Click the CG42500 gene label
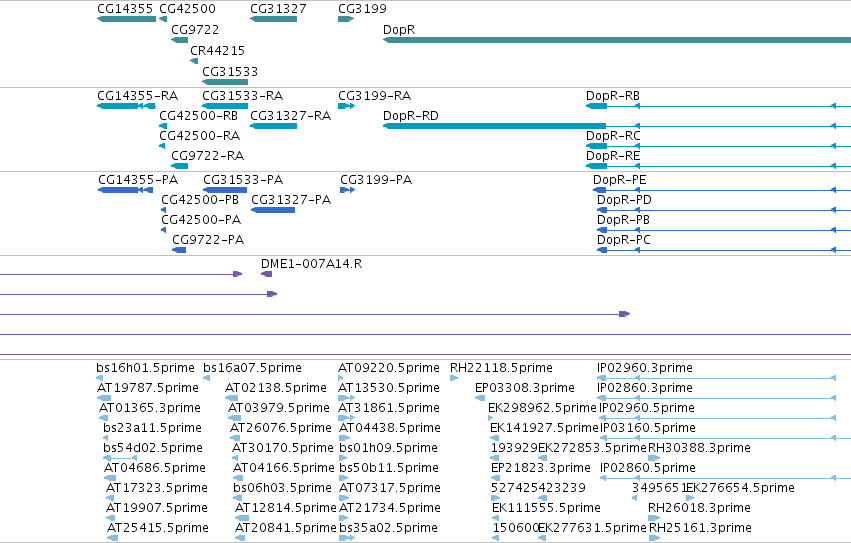 pyautogui.click(x=187, y=9)
